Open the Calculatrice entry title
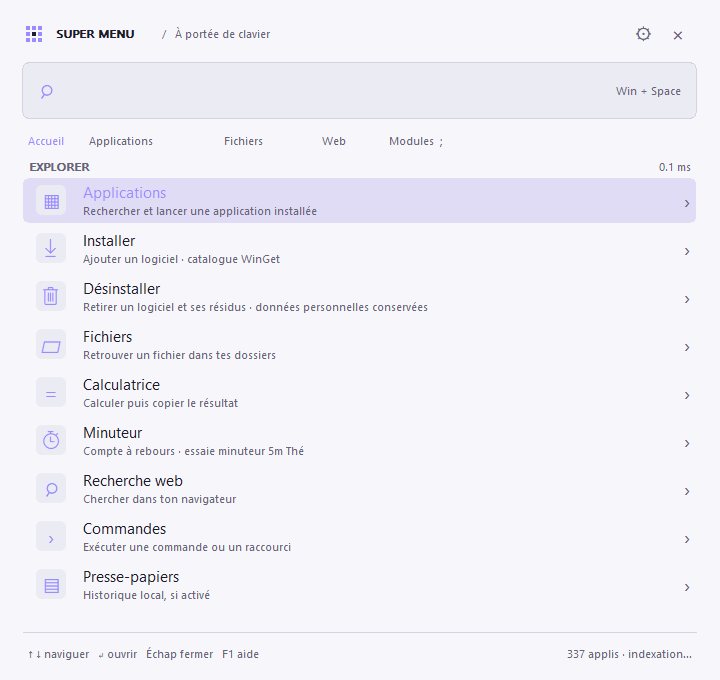Screen dimensions: 720x680 click(121, 385)
